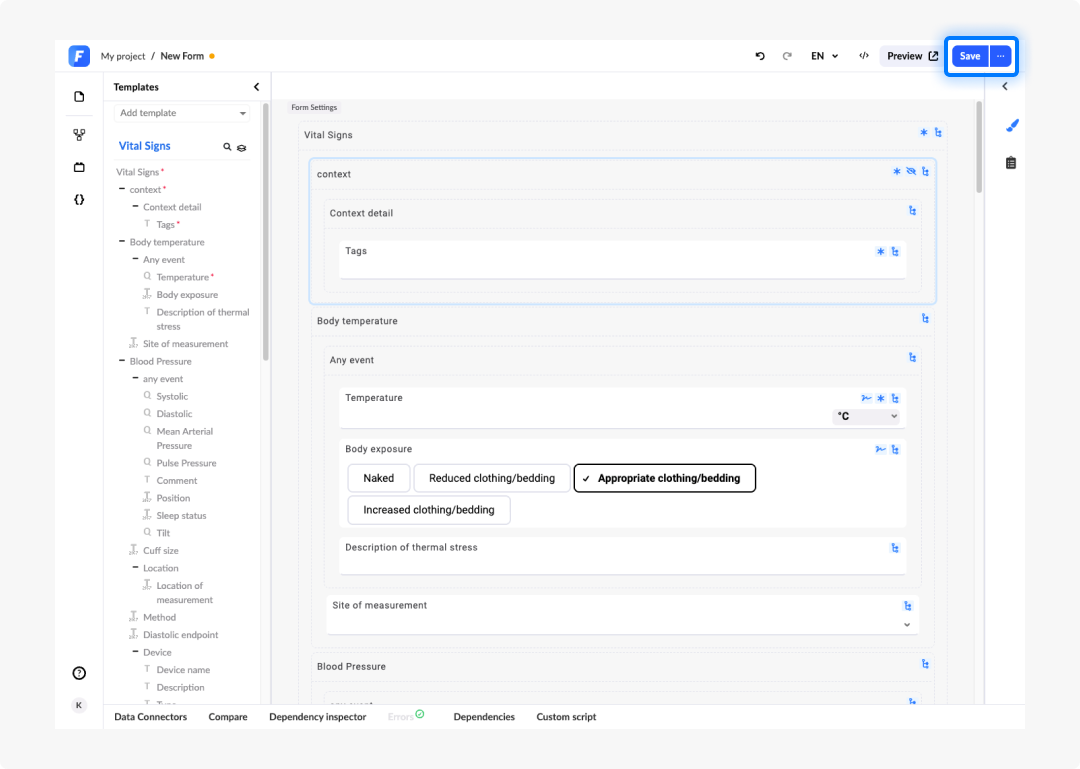This screenshot has width=1080, height=769.
Task: Open the Preview button
Action: click(x=912, y=56)
